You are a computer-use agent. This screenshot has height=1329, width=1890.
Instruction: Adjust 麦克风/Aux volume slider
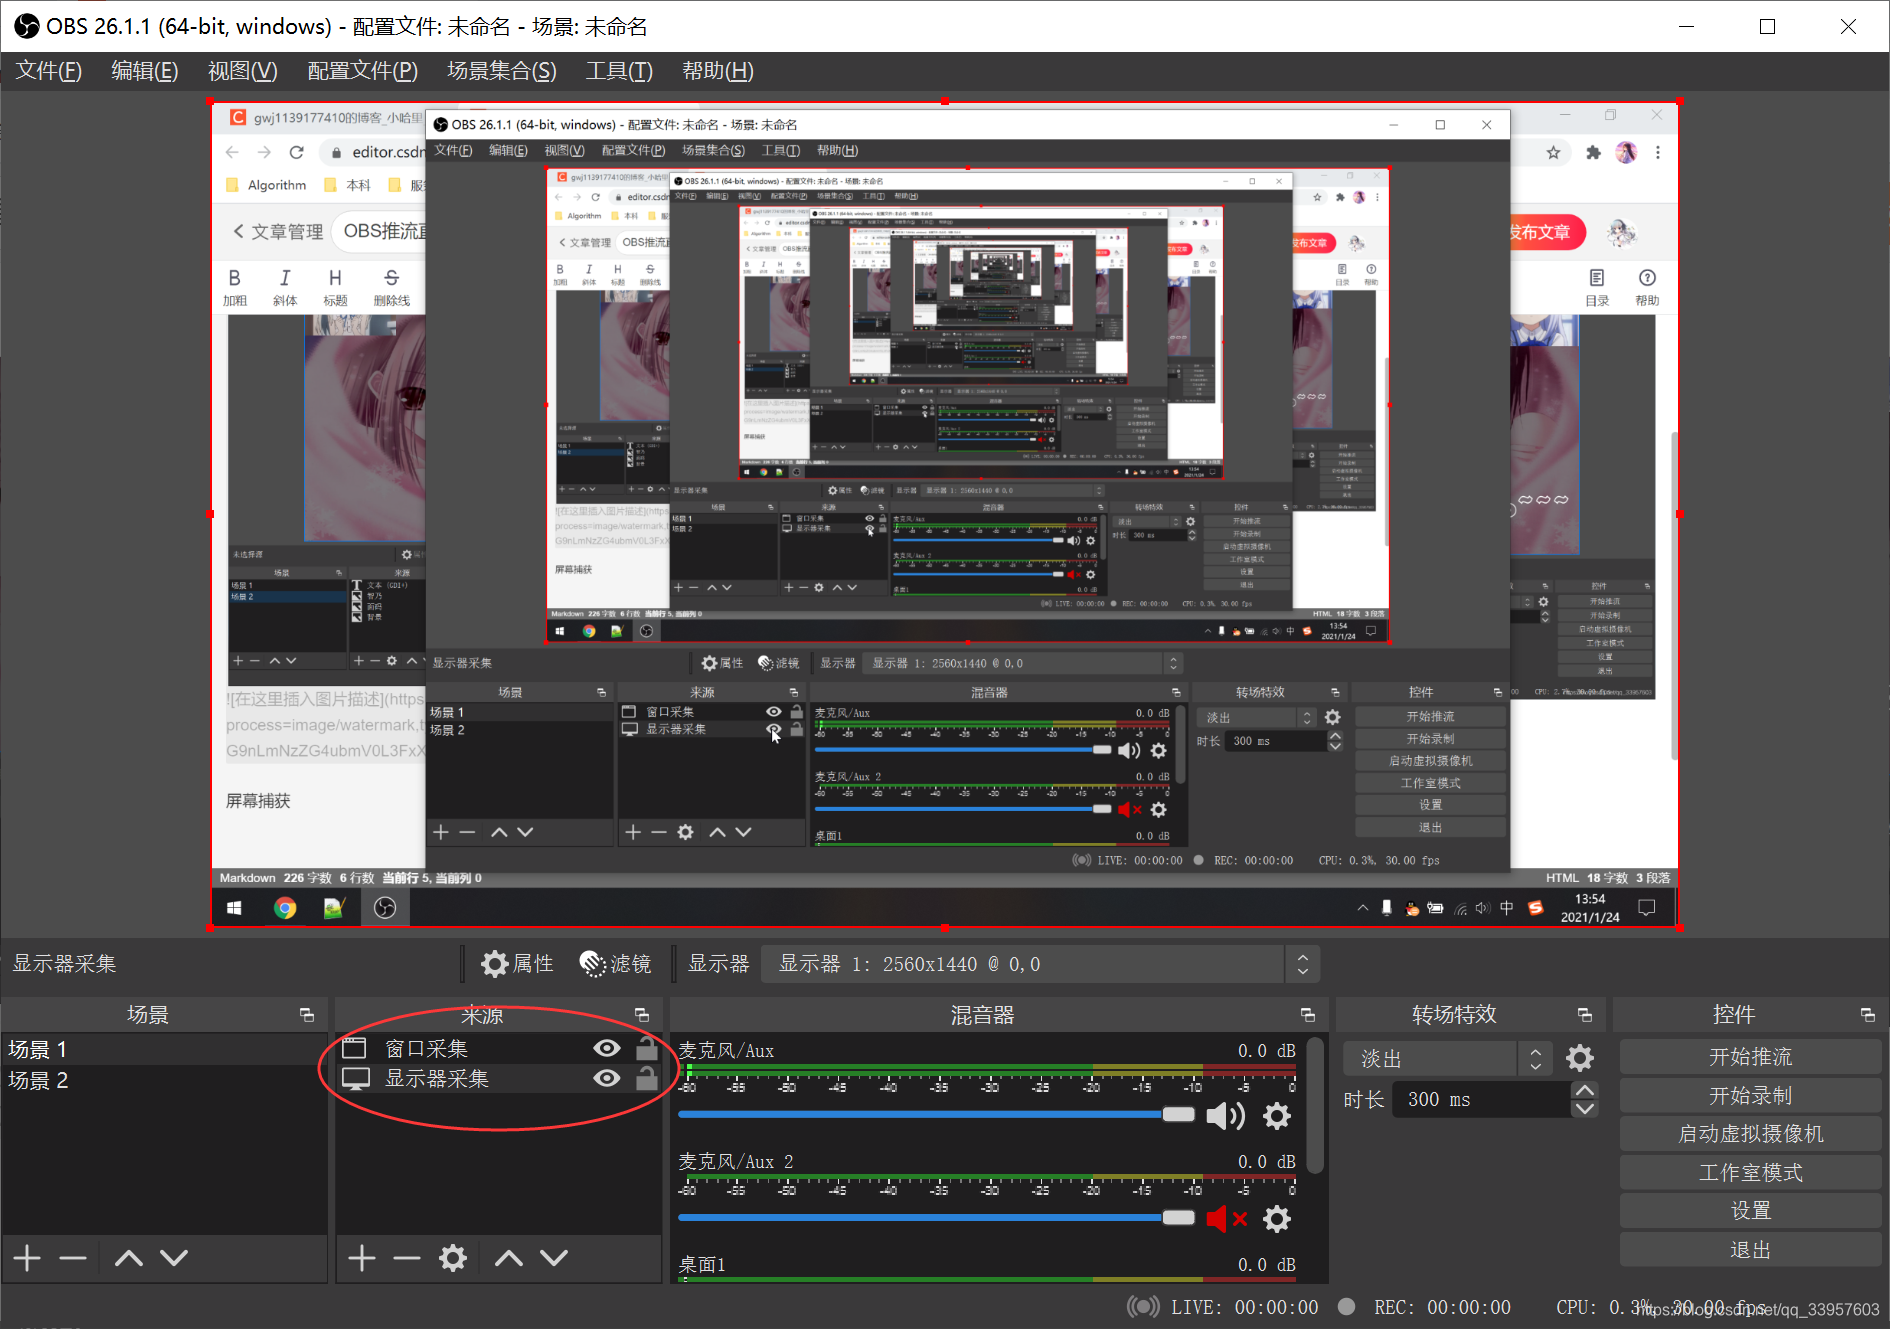937,1114
